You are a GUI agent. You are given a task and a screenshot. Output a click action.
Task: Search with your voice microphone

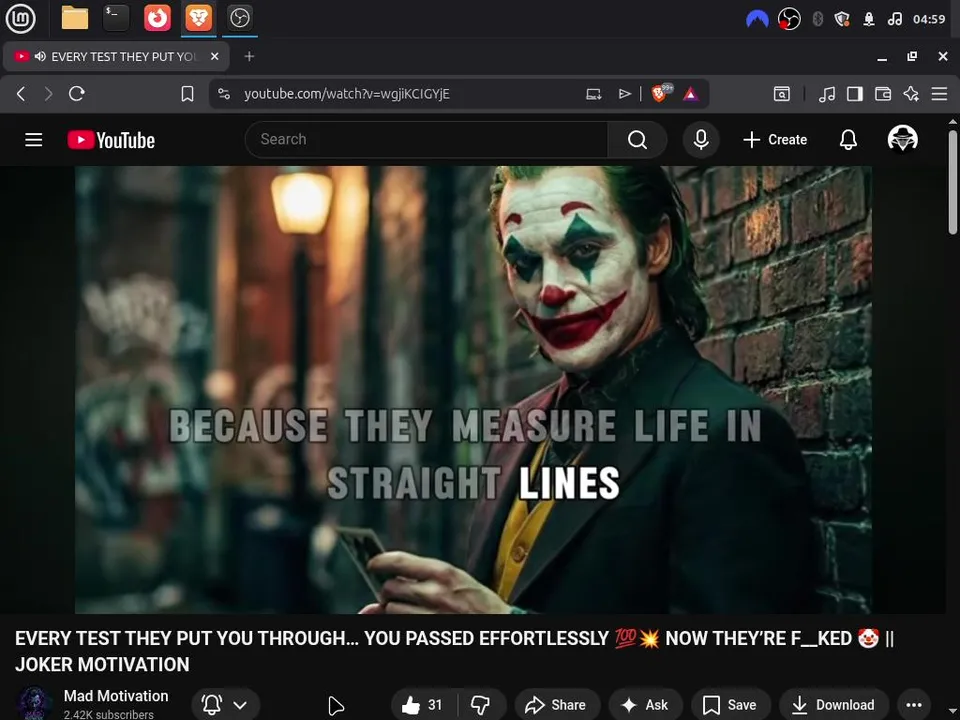(x=701, y=140)
